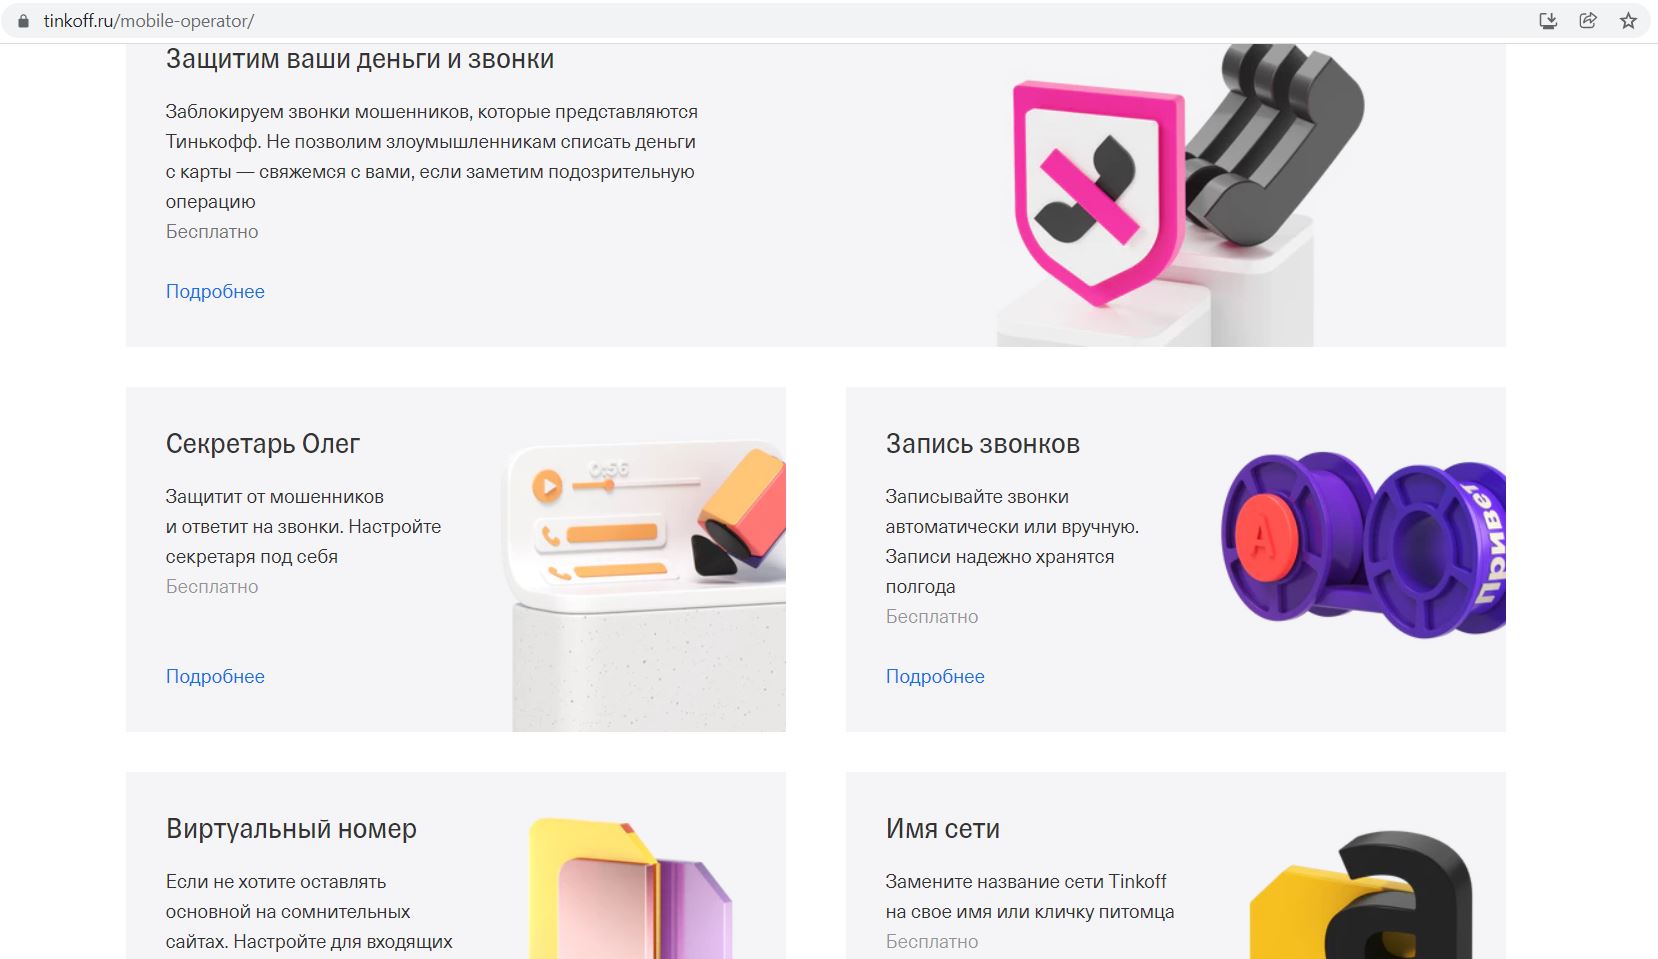Viewport: 1658px width, 959px height.
Task: Click the Секретарь Олег heading
Action: [x=263, y=444]
